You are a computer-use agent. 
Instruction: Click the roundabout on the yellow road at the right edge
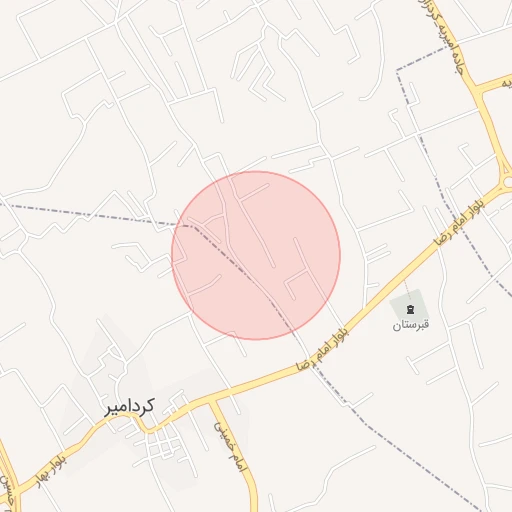(507, 183)
